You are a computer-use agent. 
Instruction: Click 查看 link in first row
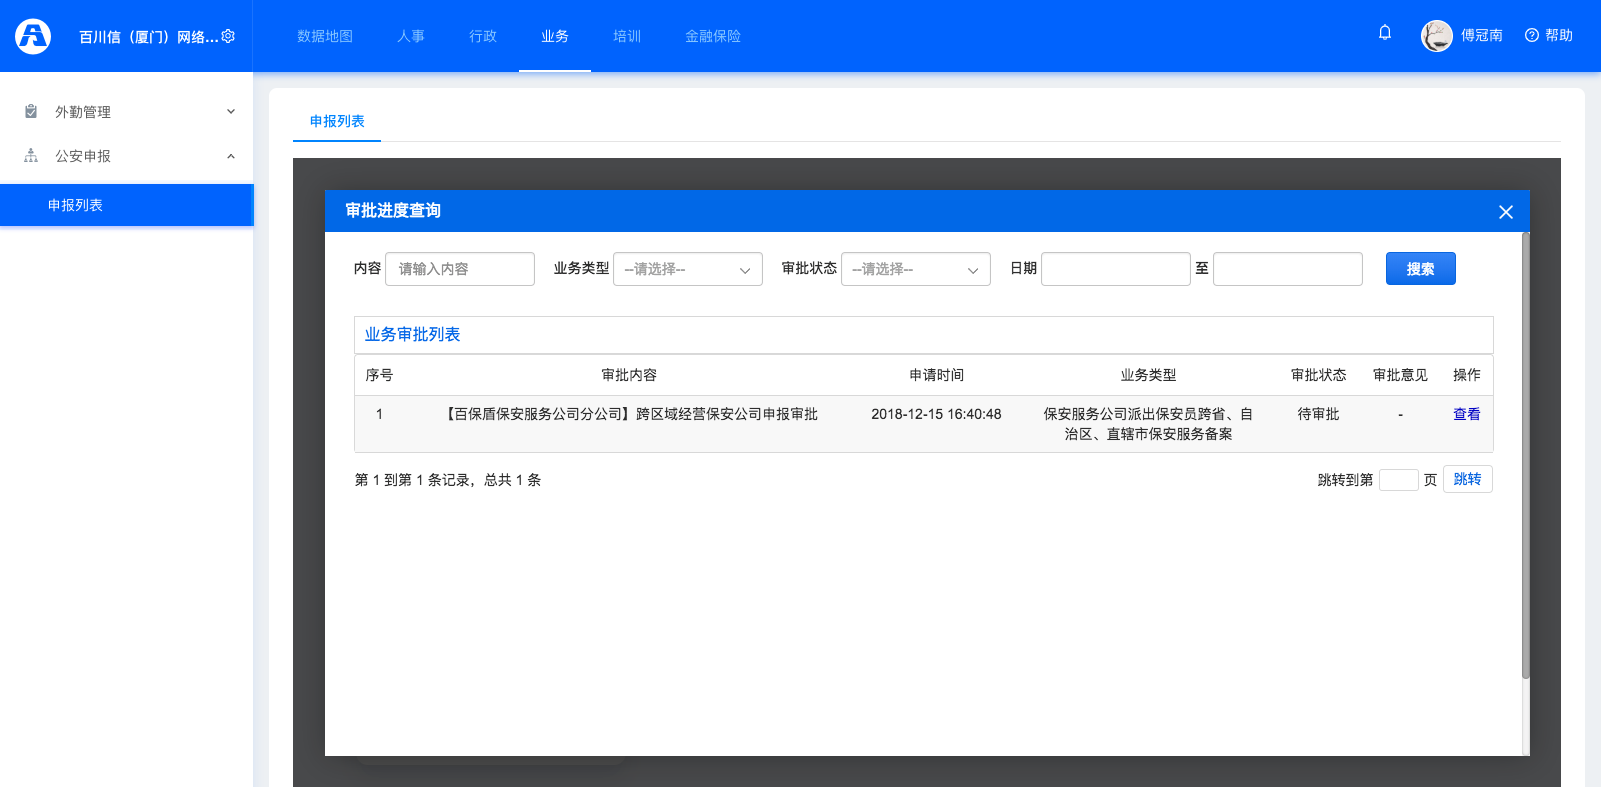(1466, 414)
